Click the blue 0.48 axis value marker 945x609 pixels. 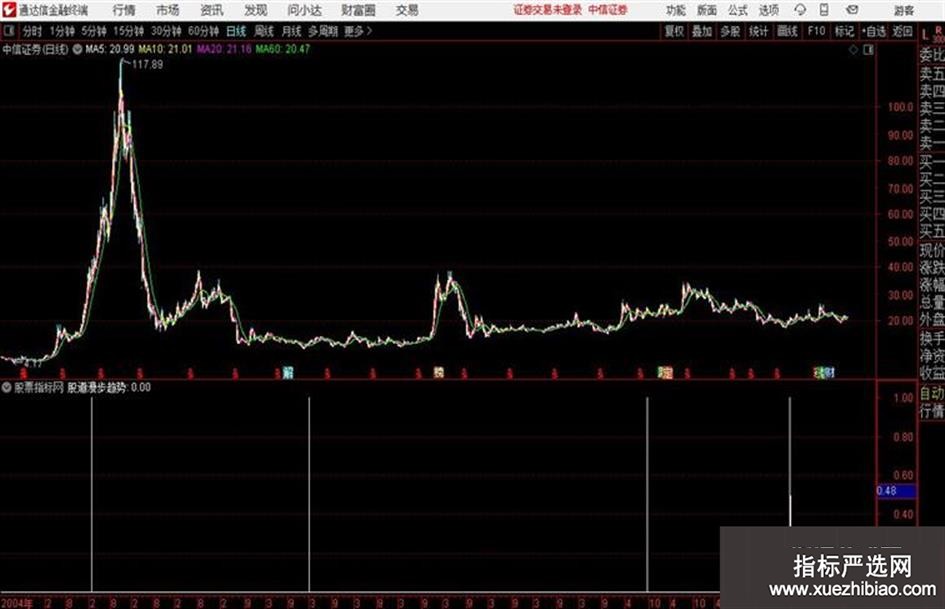click(896, 491)
